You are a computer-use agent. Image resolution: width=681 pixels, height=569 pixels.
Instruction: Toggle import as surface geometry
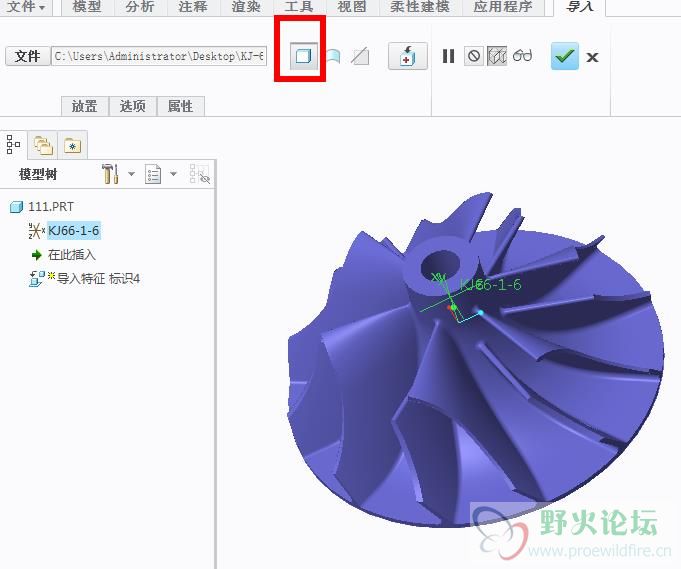333,56
